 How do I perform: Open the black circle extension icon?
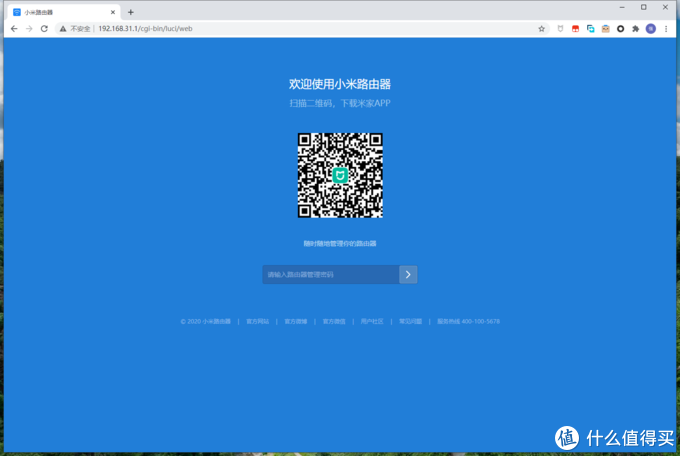point(621,29)
